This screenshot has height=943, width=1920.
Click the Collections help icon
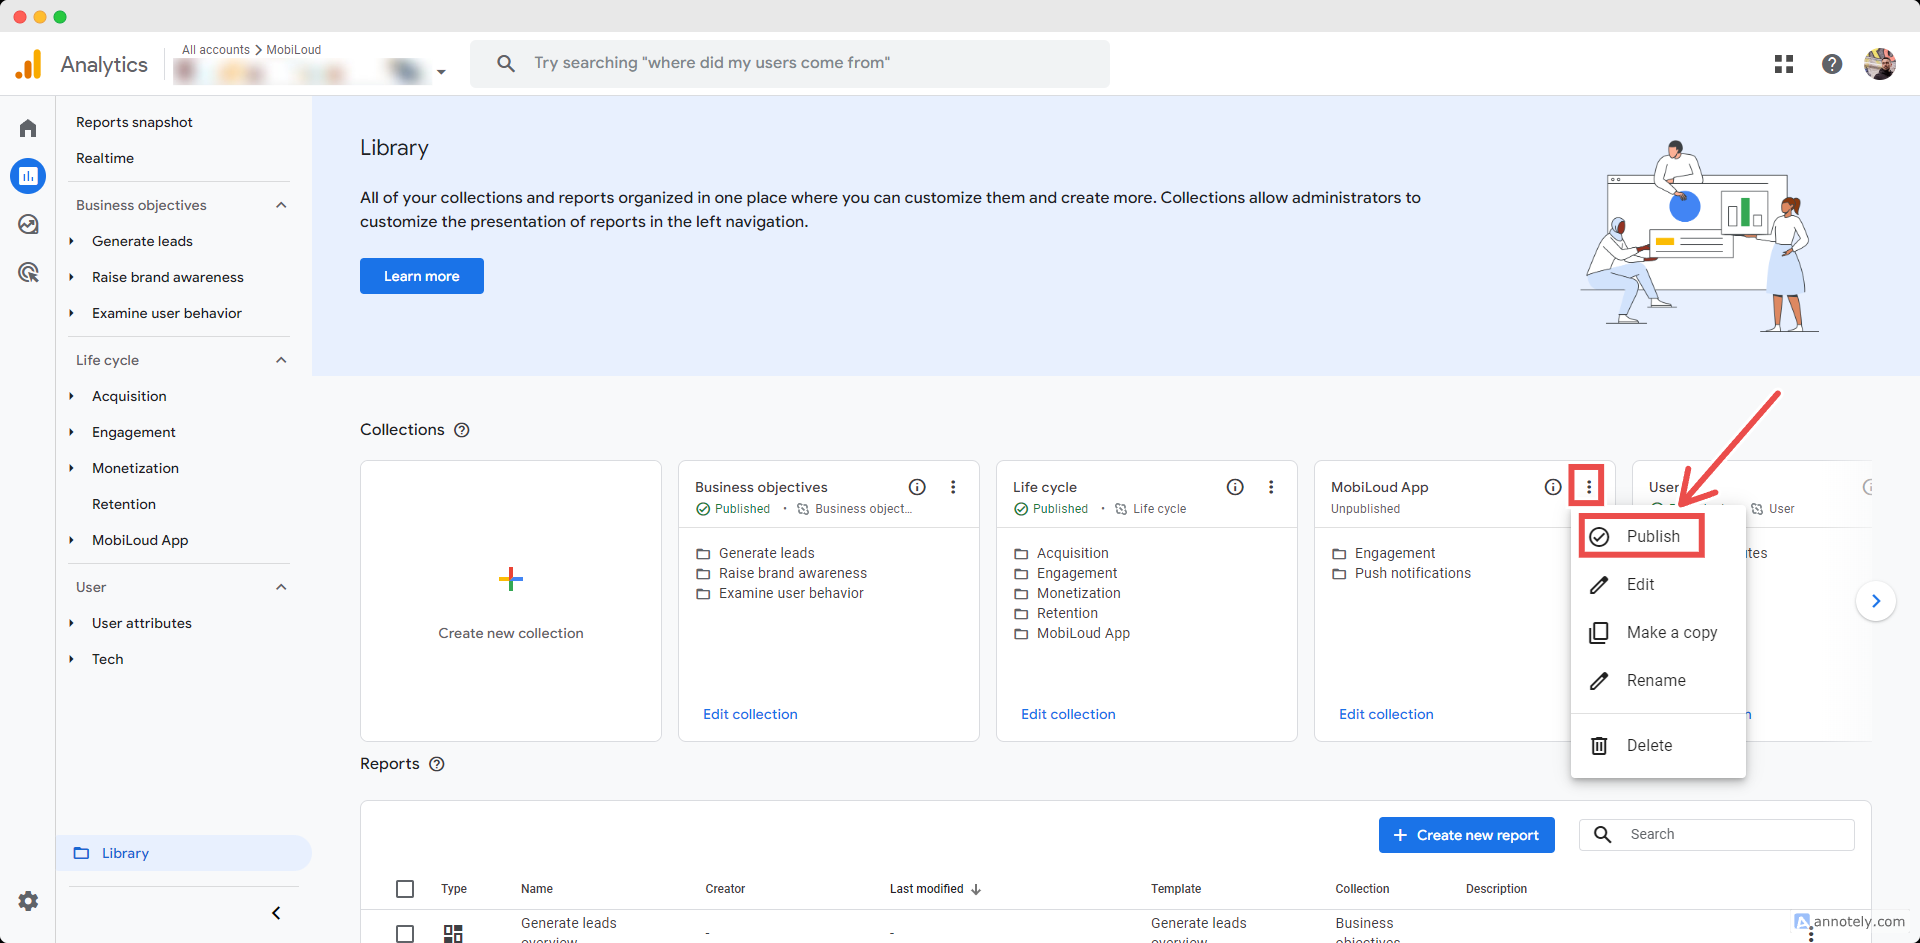(462, 430)
